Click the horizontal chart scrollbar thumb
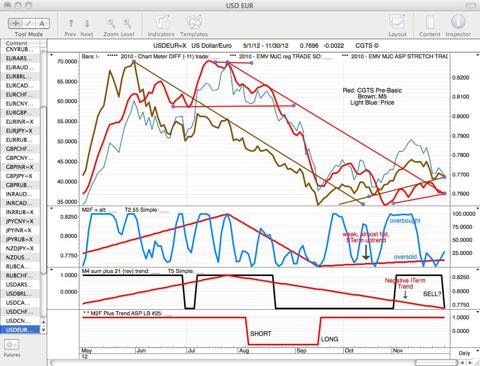Image resolution: width=480 pixels, height=366 pixels. (436, 362)
